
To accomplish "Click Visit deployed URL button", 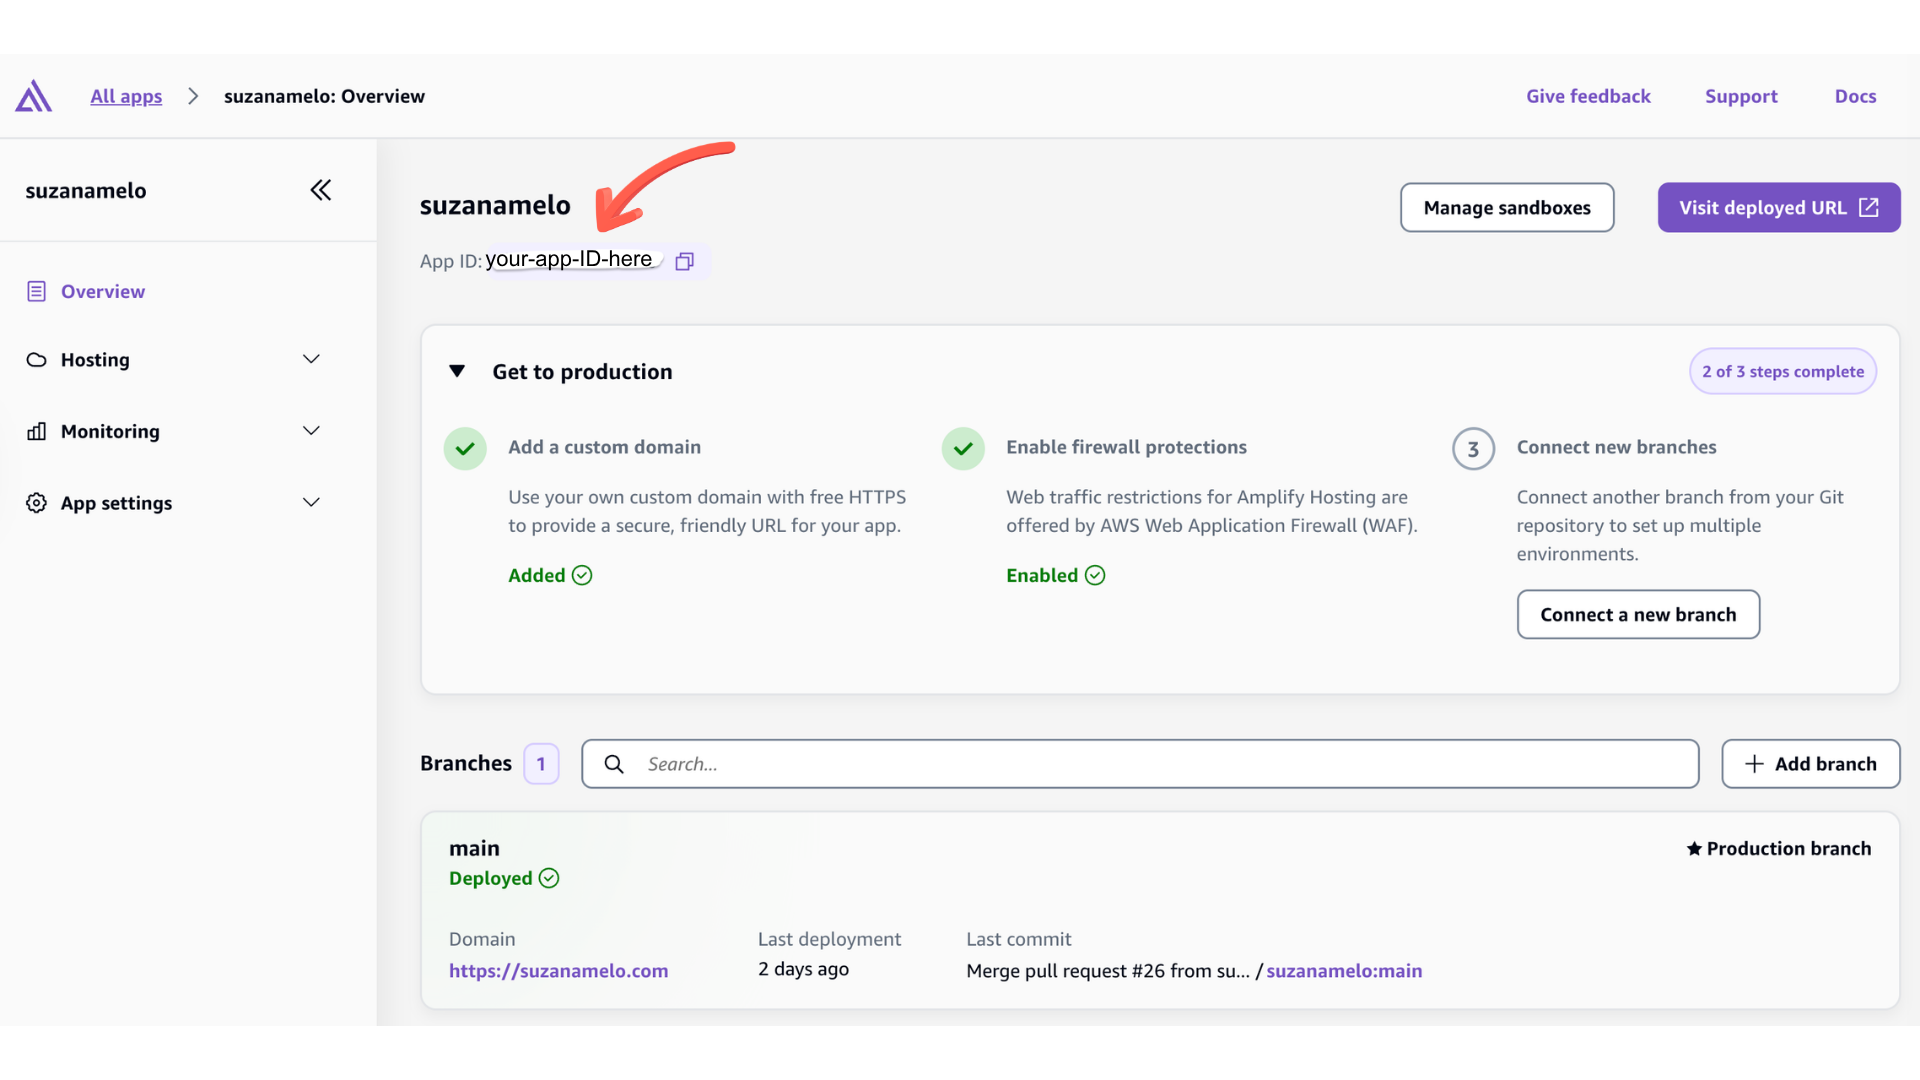I will (x=1779, y=207).
